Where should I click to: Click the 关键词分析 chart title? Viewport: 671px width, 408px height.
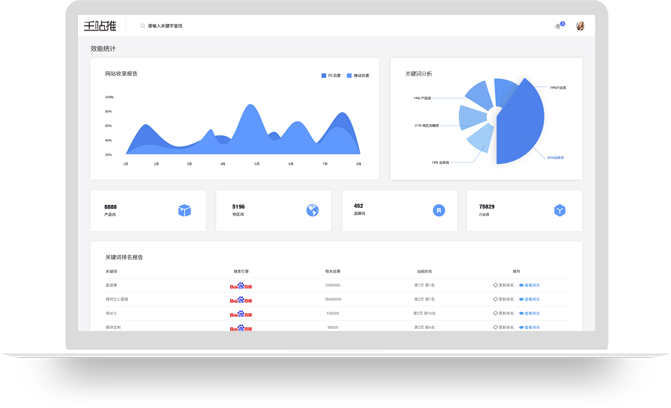[419, 74]
